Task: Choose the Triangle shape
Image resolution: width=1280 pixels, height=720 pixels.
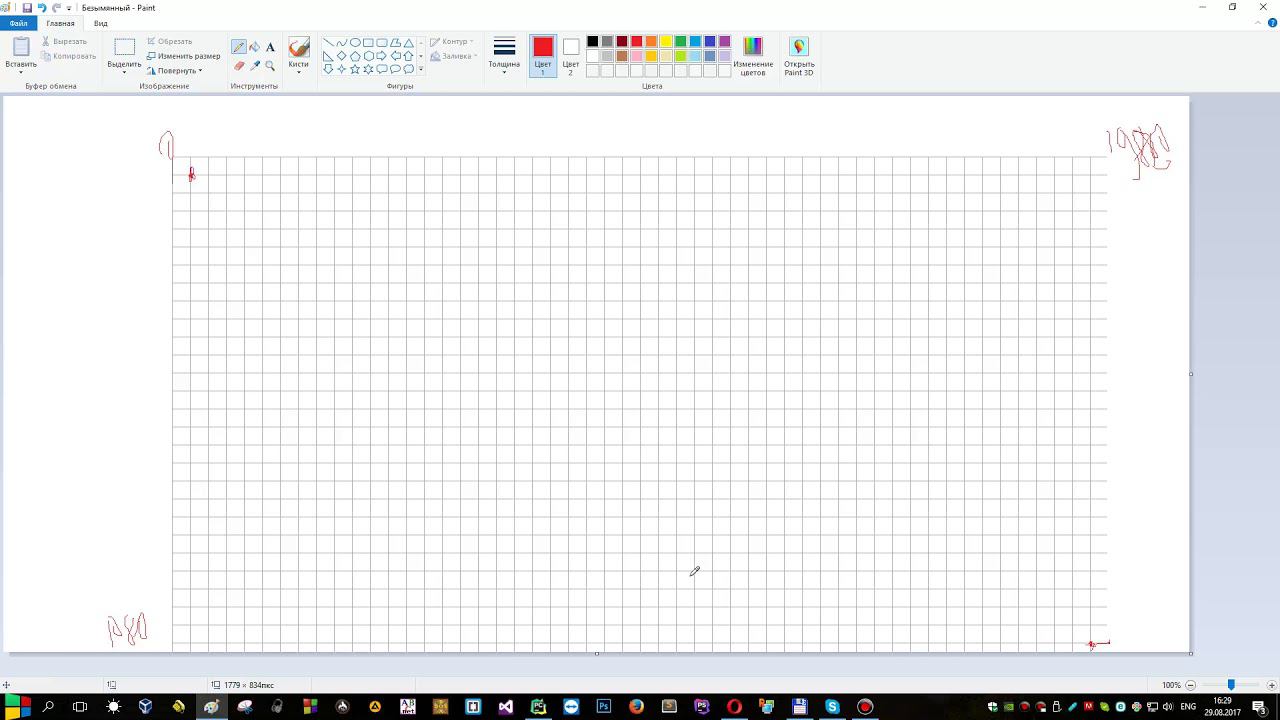Action: click(x=409, y=43)
